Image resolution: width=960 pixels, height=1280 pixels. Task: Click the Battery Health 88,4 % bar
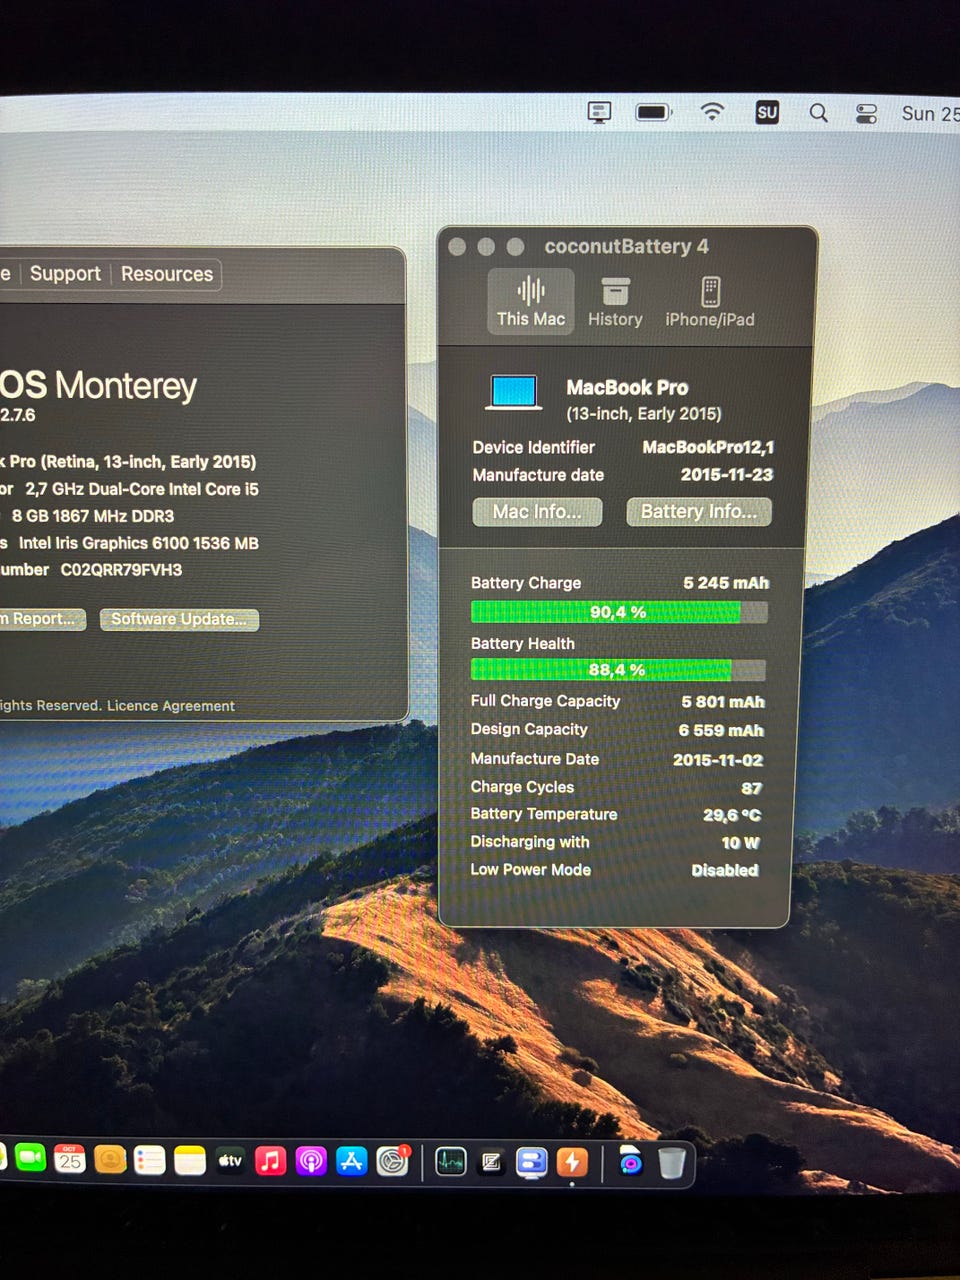[x=618, y=670]
